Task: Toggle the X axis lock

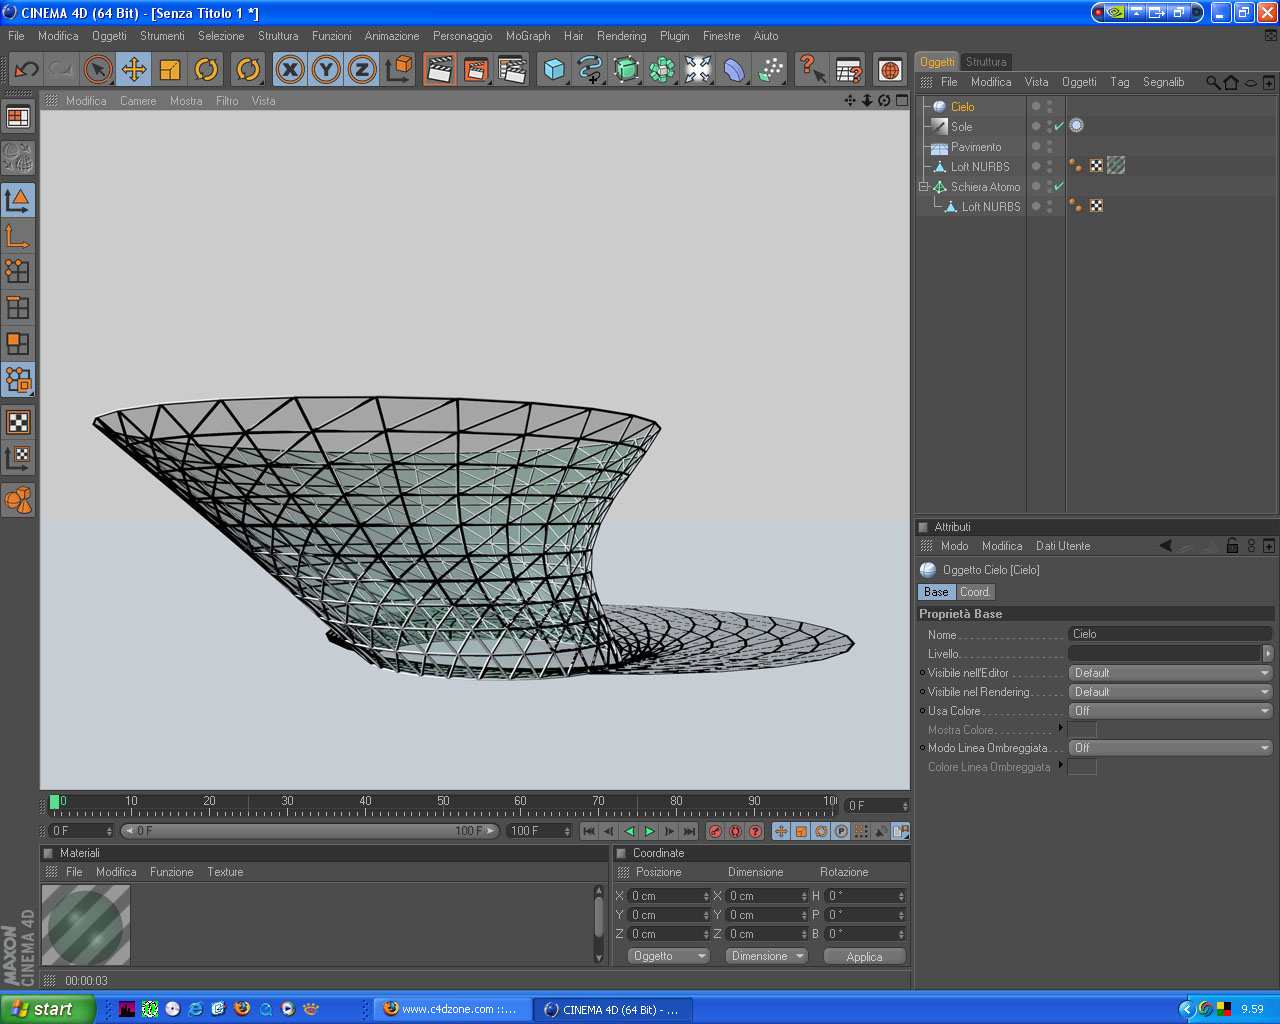Action: (x=290, y=69)
